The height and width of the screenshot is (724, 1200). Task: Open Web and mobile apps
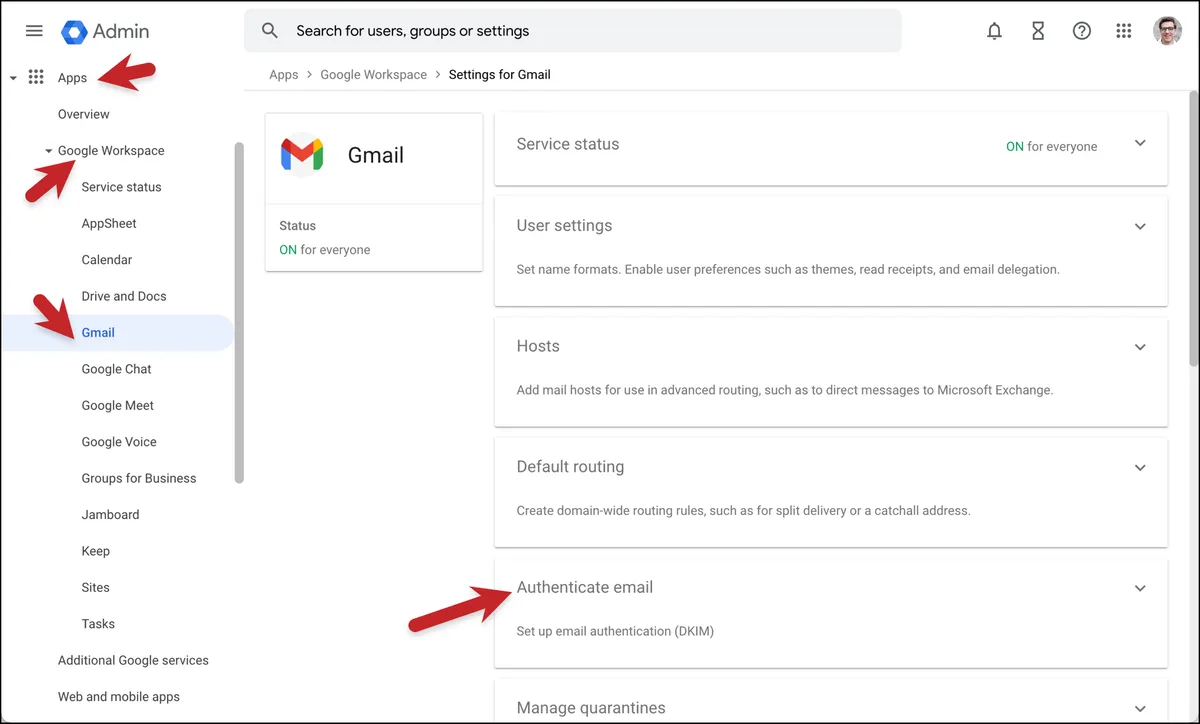119,697
